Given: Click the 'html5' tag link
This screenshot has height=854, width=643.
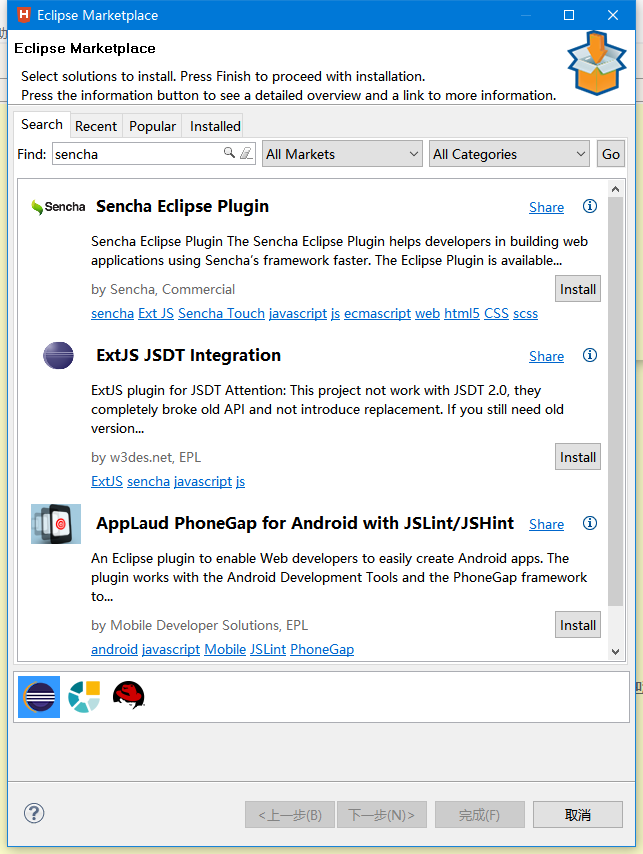Looking at the screenshot, I should [462, 314].
